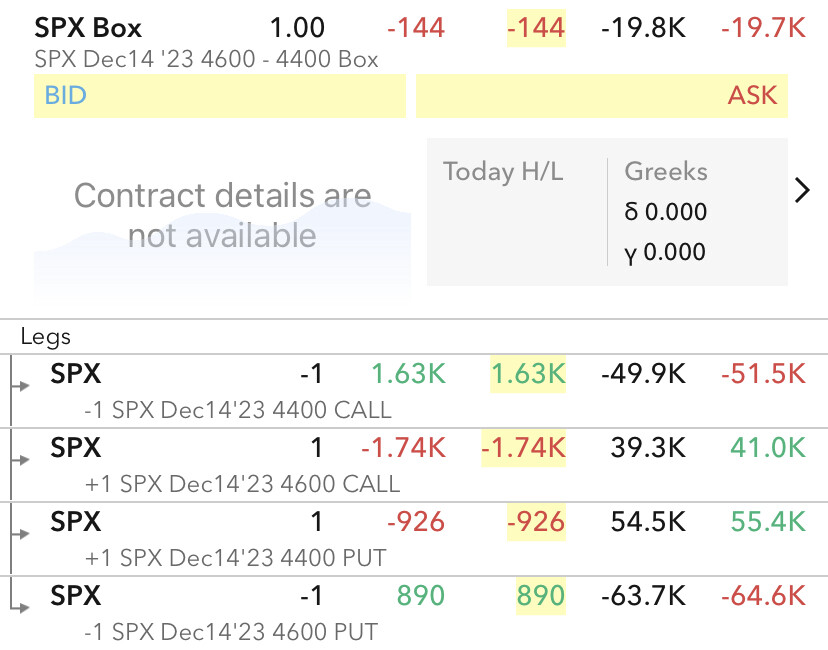Tap the highlighted -144 value in the SPX Box row
Screen dimensions: 828x650
pos(536,29)
